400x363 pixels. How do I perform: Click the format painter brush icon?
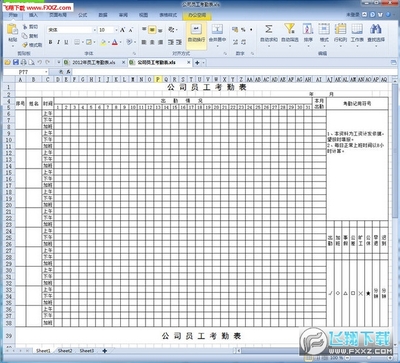[25, 45]
